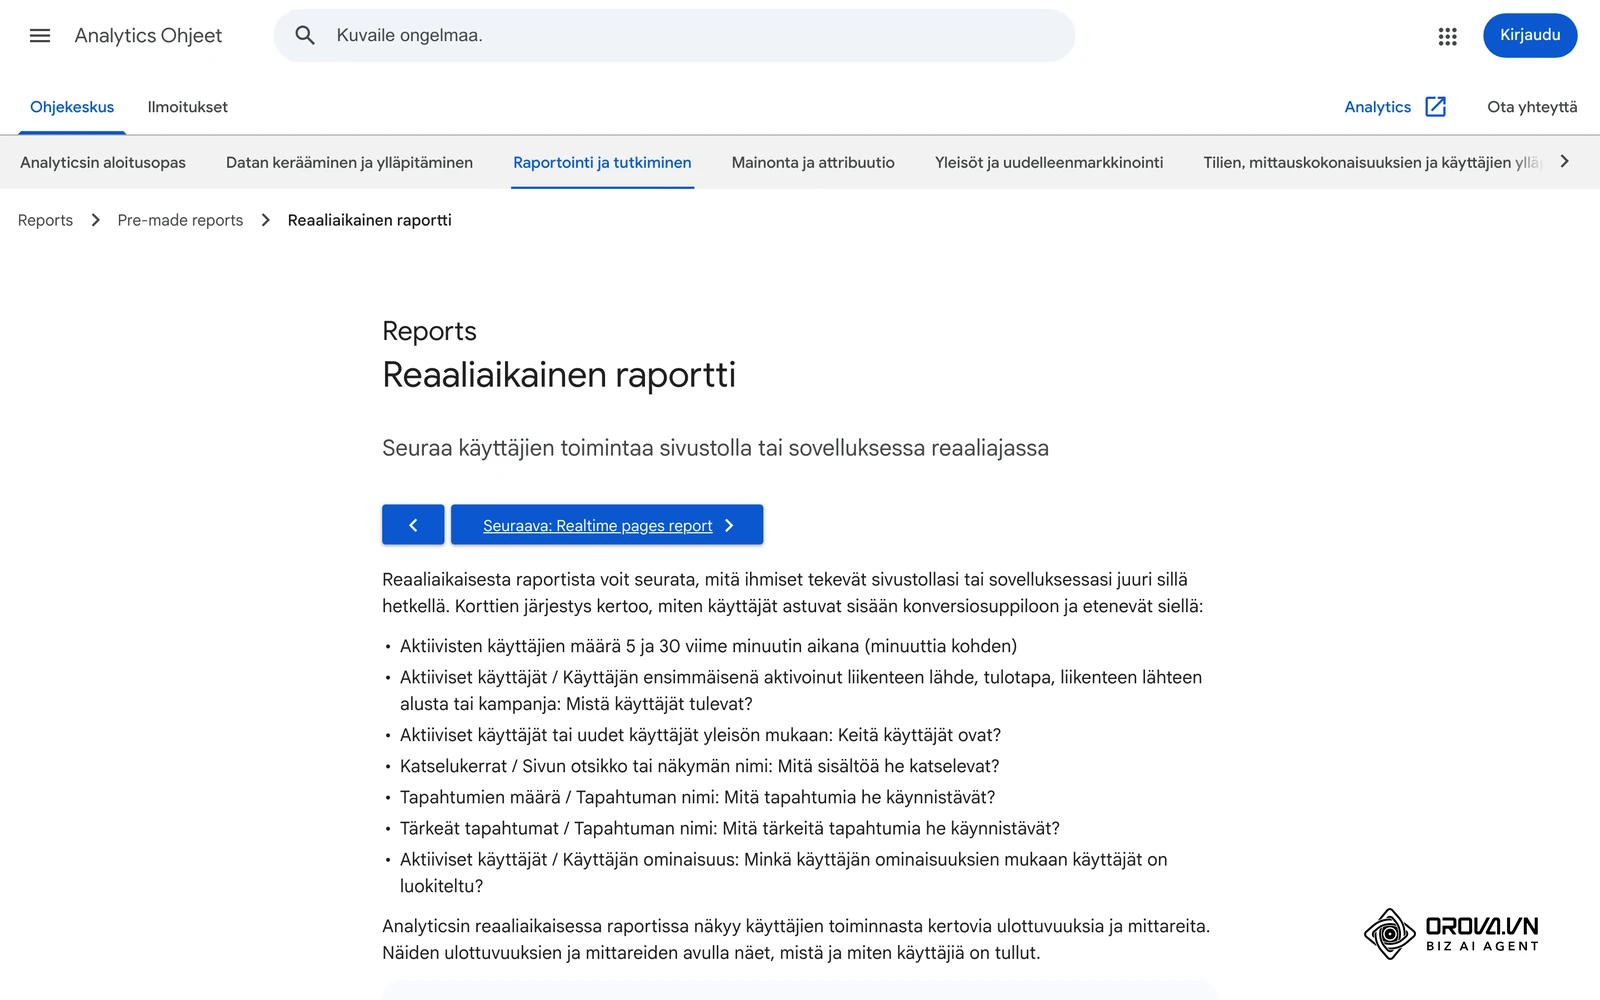Expand more category tabs with right chevron
1600x1000 pixels.
pyautogui.click(x=1565, y=162)
